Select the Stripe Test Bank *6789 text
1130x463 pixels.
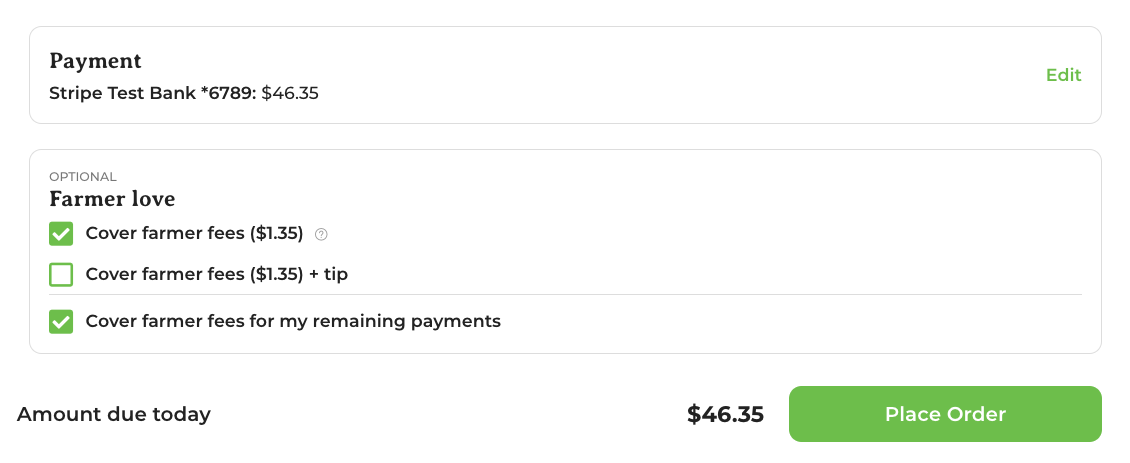click(153, 93)
